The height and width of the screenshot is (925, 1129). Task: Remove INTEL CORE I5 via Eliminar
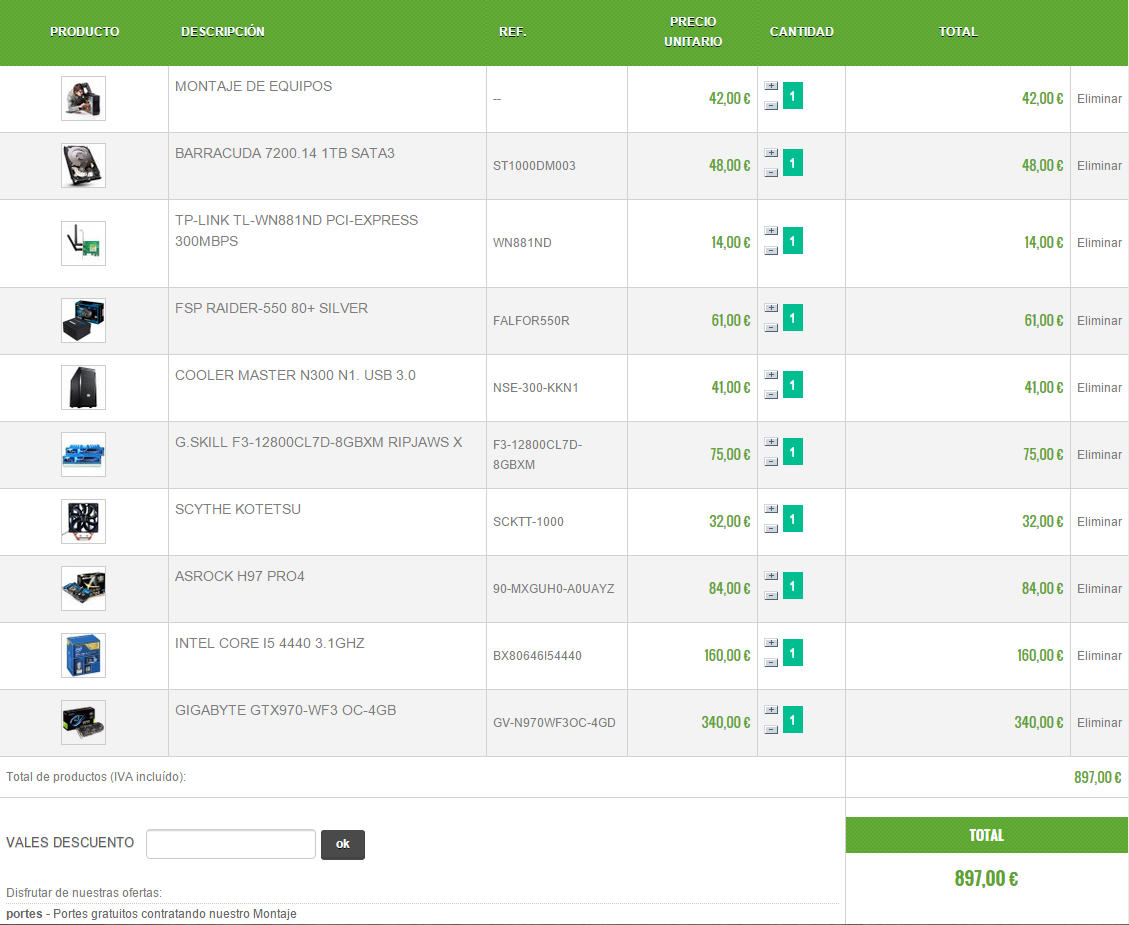click(x=1099, y=655)
